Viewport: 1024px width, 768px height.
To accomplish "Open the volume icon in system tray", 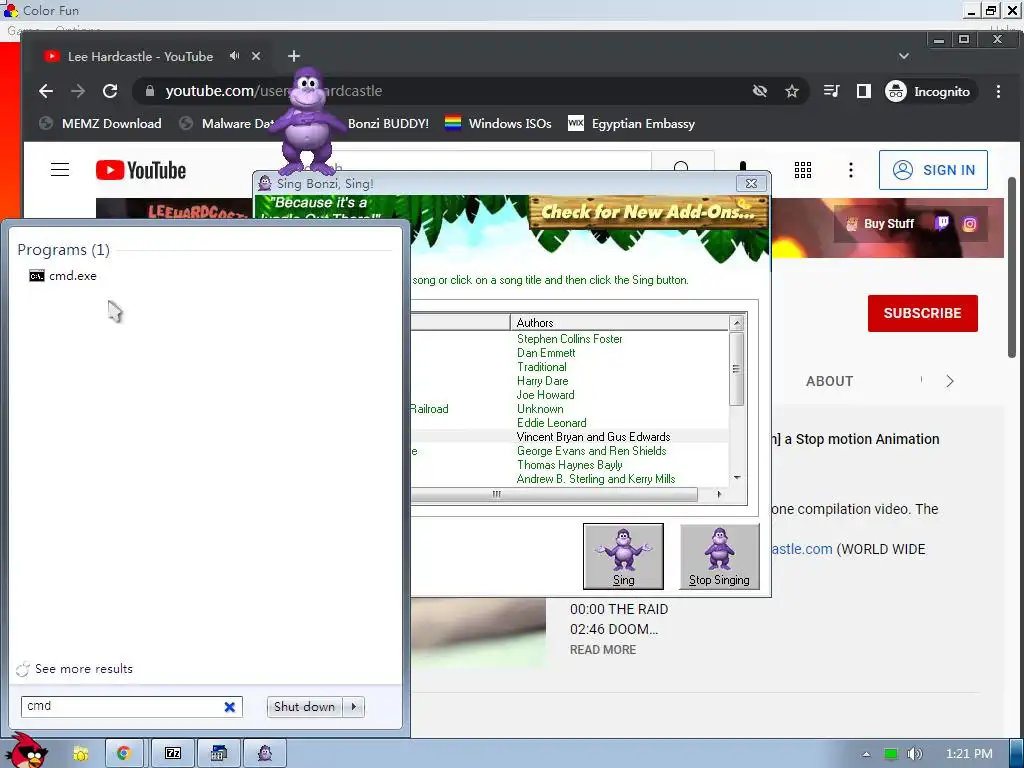I will coord(914,754).
